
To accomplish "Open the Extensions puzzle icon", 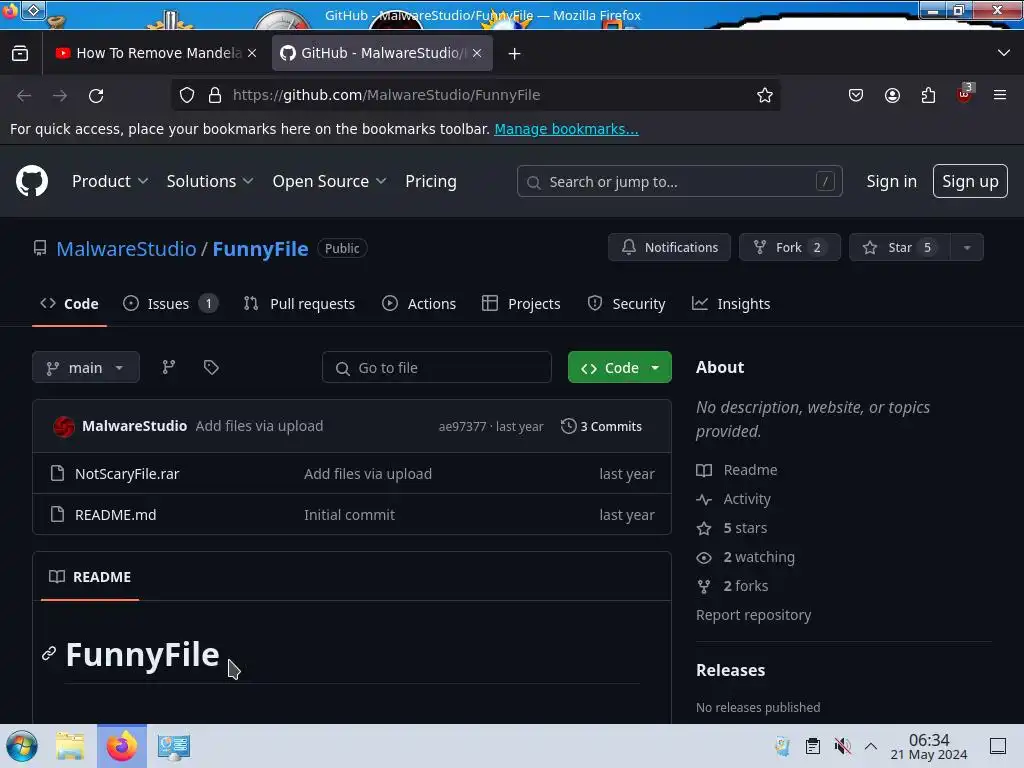I will [x=928, y=95].
